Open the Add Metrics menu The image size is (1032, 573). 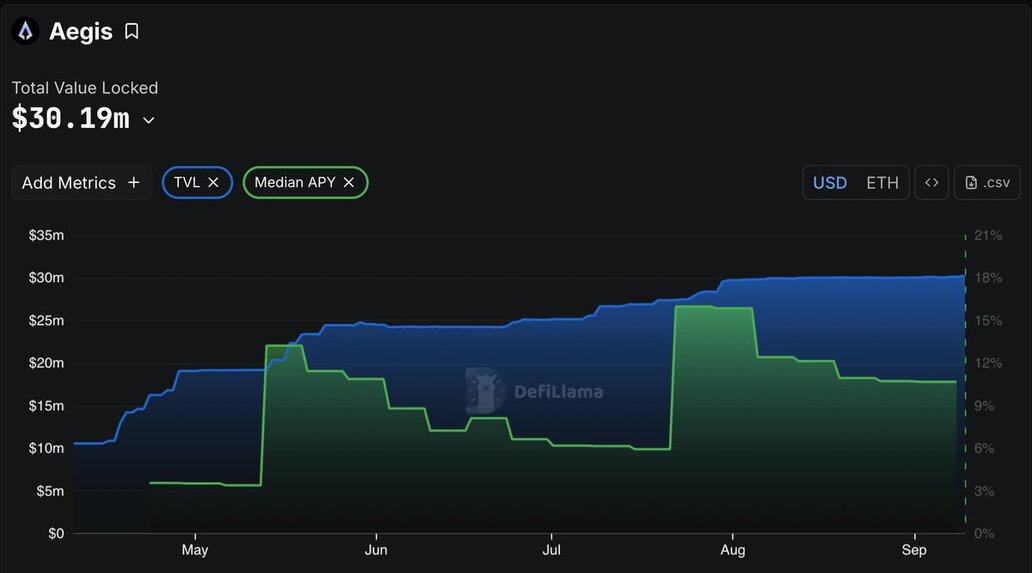tap(82, 183)
